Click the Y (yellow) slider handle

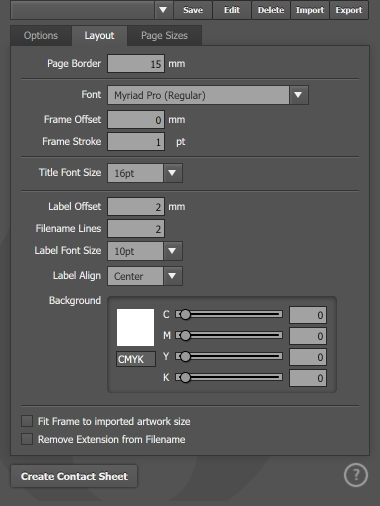pos(185,357)
